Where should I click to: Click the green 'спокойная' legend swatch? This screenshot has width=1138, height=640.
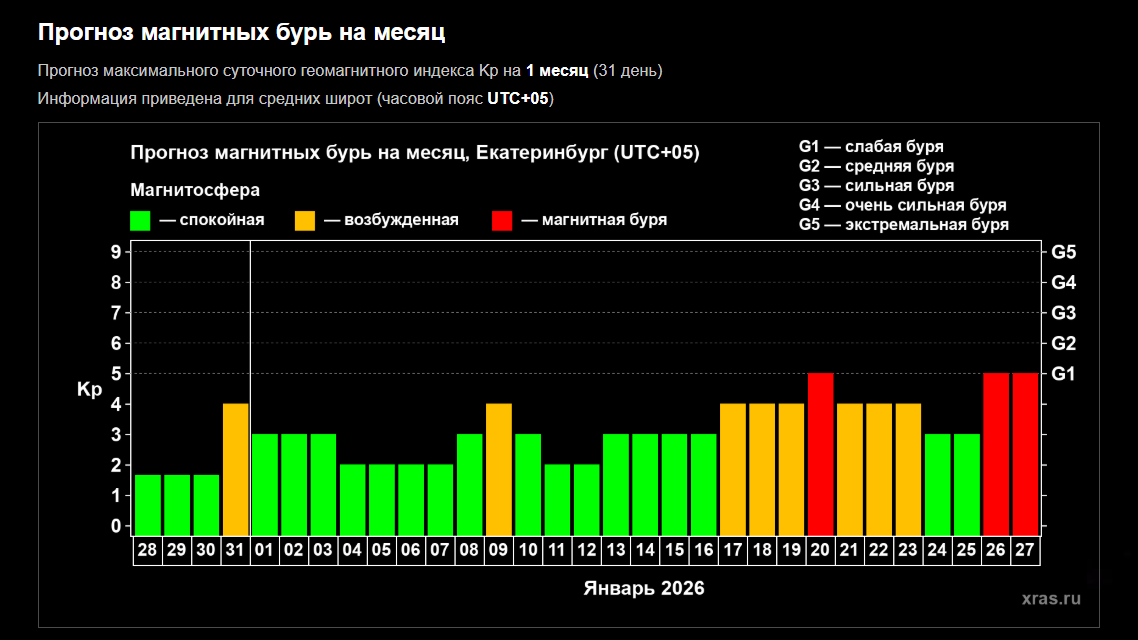pos(140,220)
